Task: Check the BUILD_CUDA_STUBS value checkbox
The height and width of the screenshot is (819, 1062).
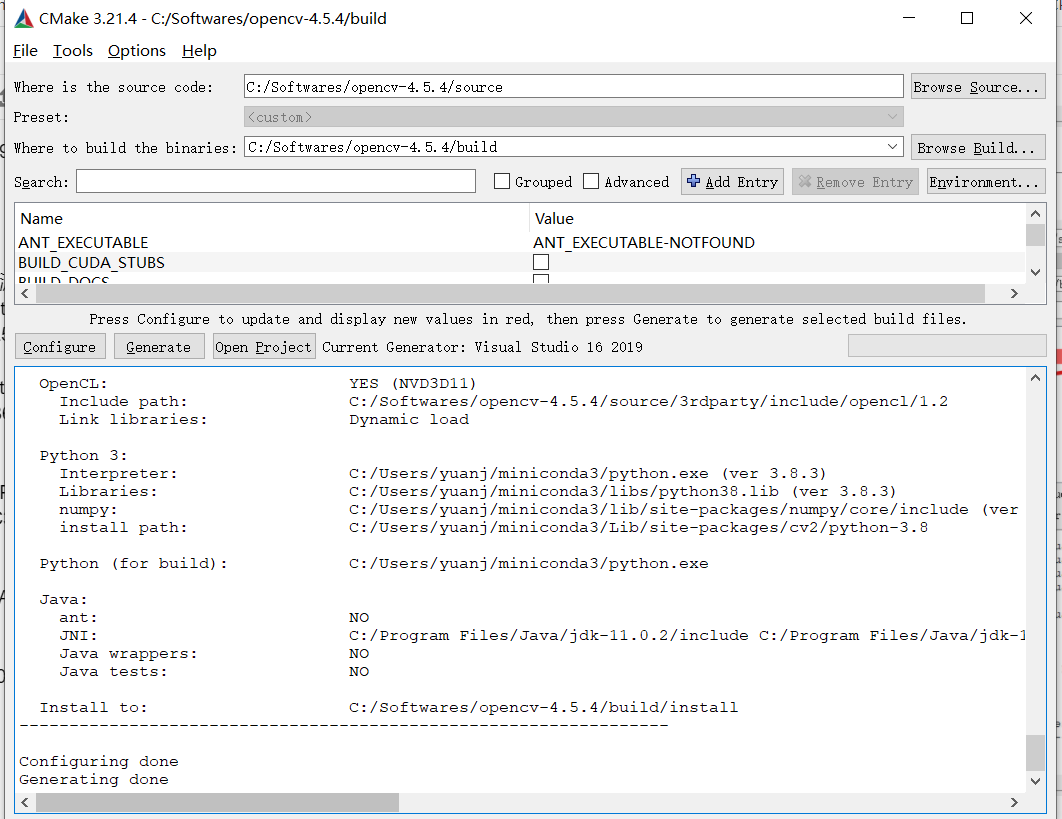Action: pyautogui.click(x=540, y=261)
